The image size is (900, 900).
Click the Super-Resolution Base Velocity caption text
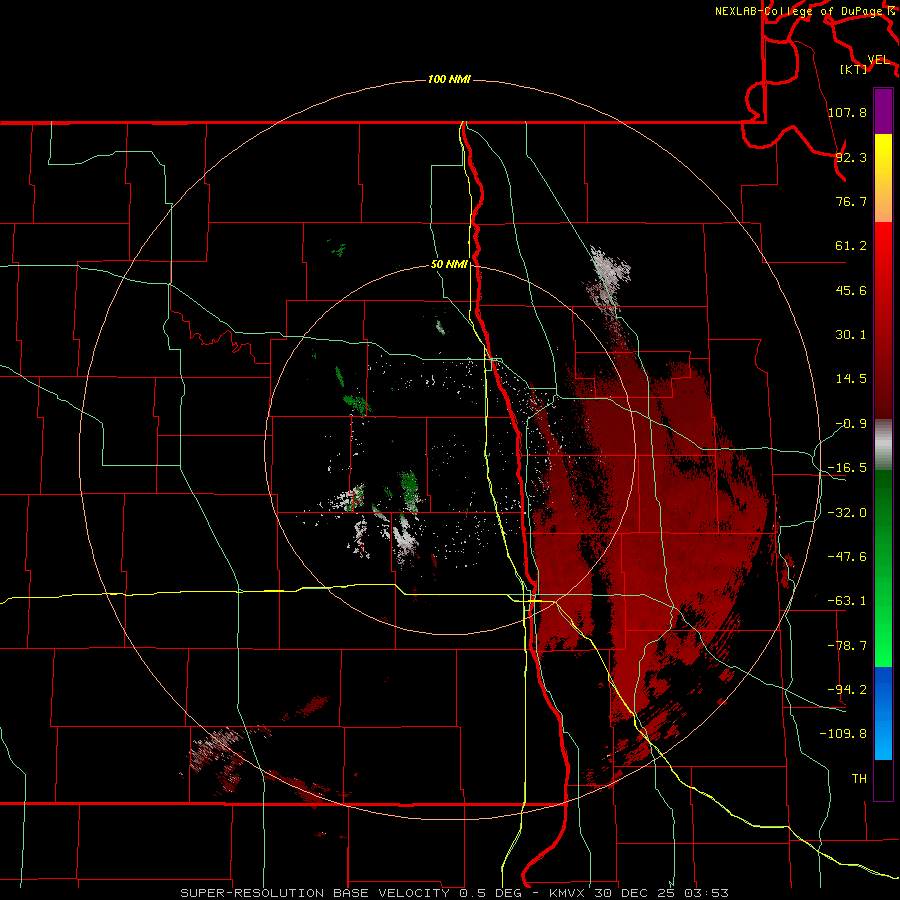pos(455,893)
